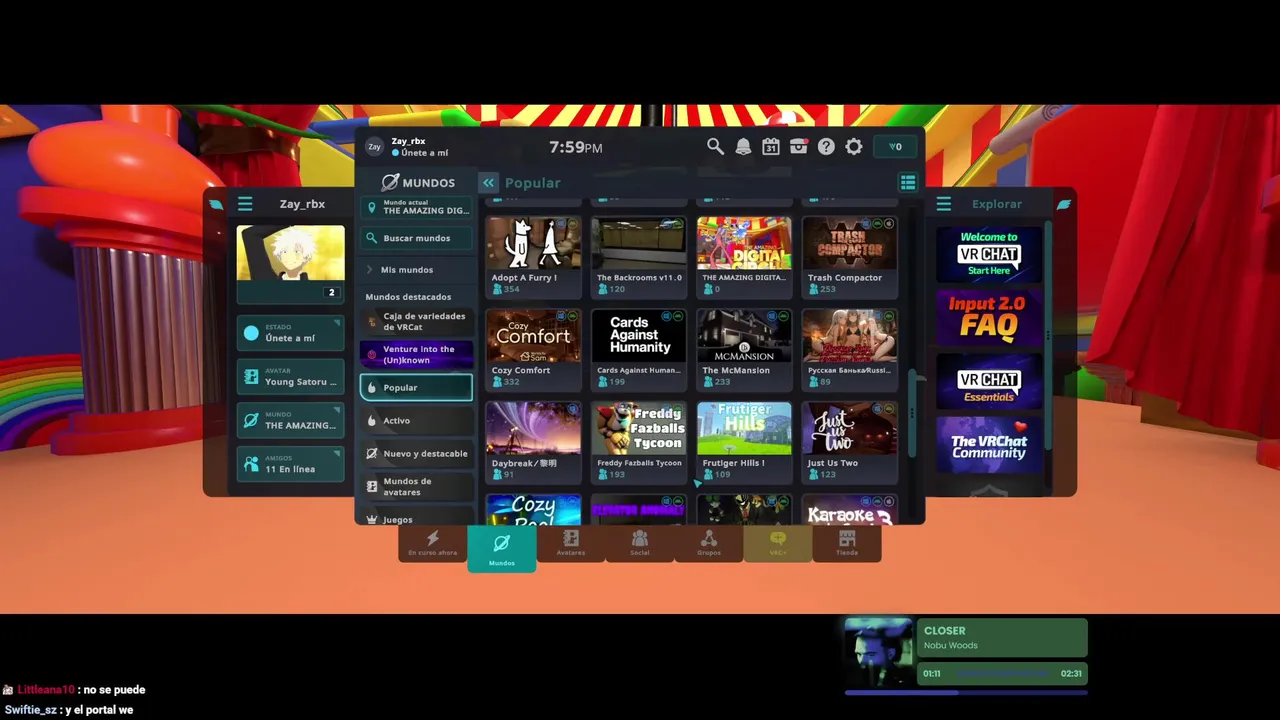Expand the Mis mundos section
This screenshot has height=720, width=1280.
(417, 270)
